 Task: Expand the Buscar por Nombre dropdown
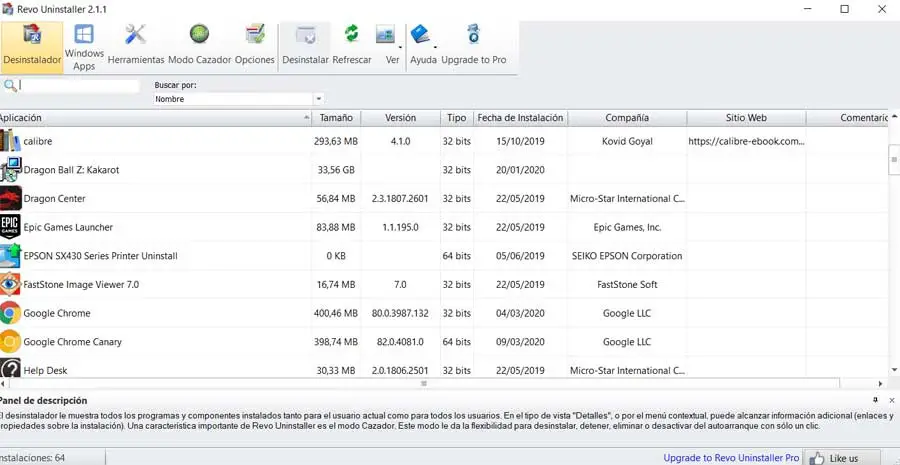click(319, 99)
